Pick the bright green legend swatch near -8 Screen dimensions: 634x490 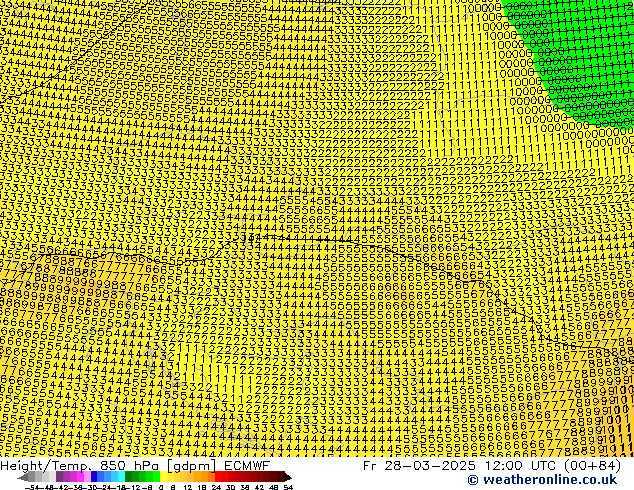[156, 477]
